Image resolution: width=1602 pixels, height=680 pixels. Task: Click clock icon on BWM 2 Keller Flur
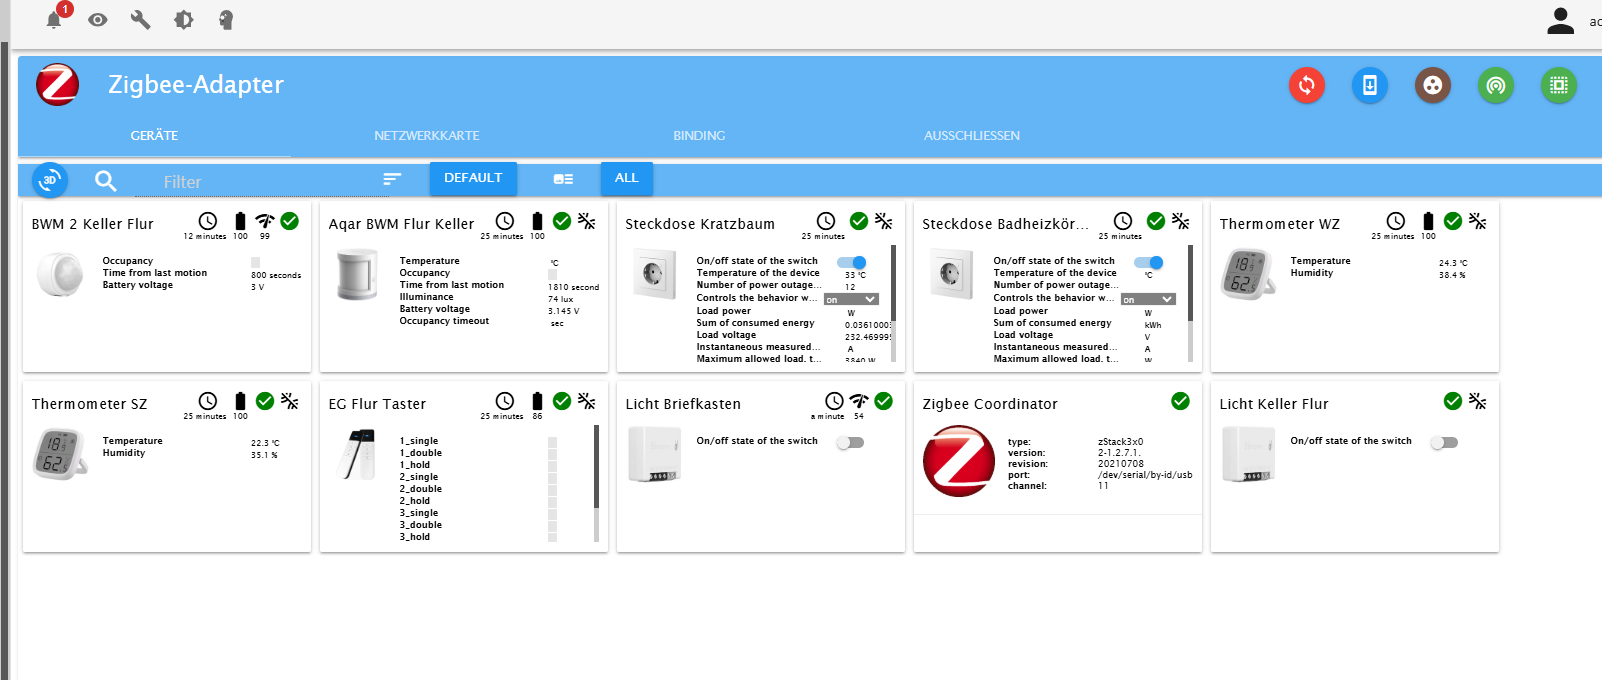tap(208, 221)
